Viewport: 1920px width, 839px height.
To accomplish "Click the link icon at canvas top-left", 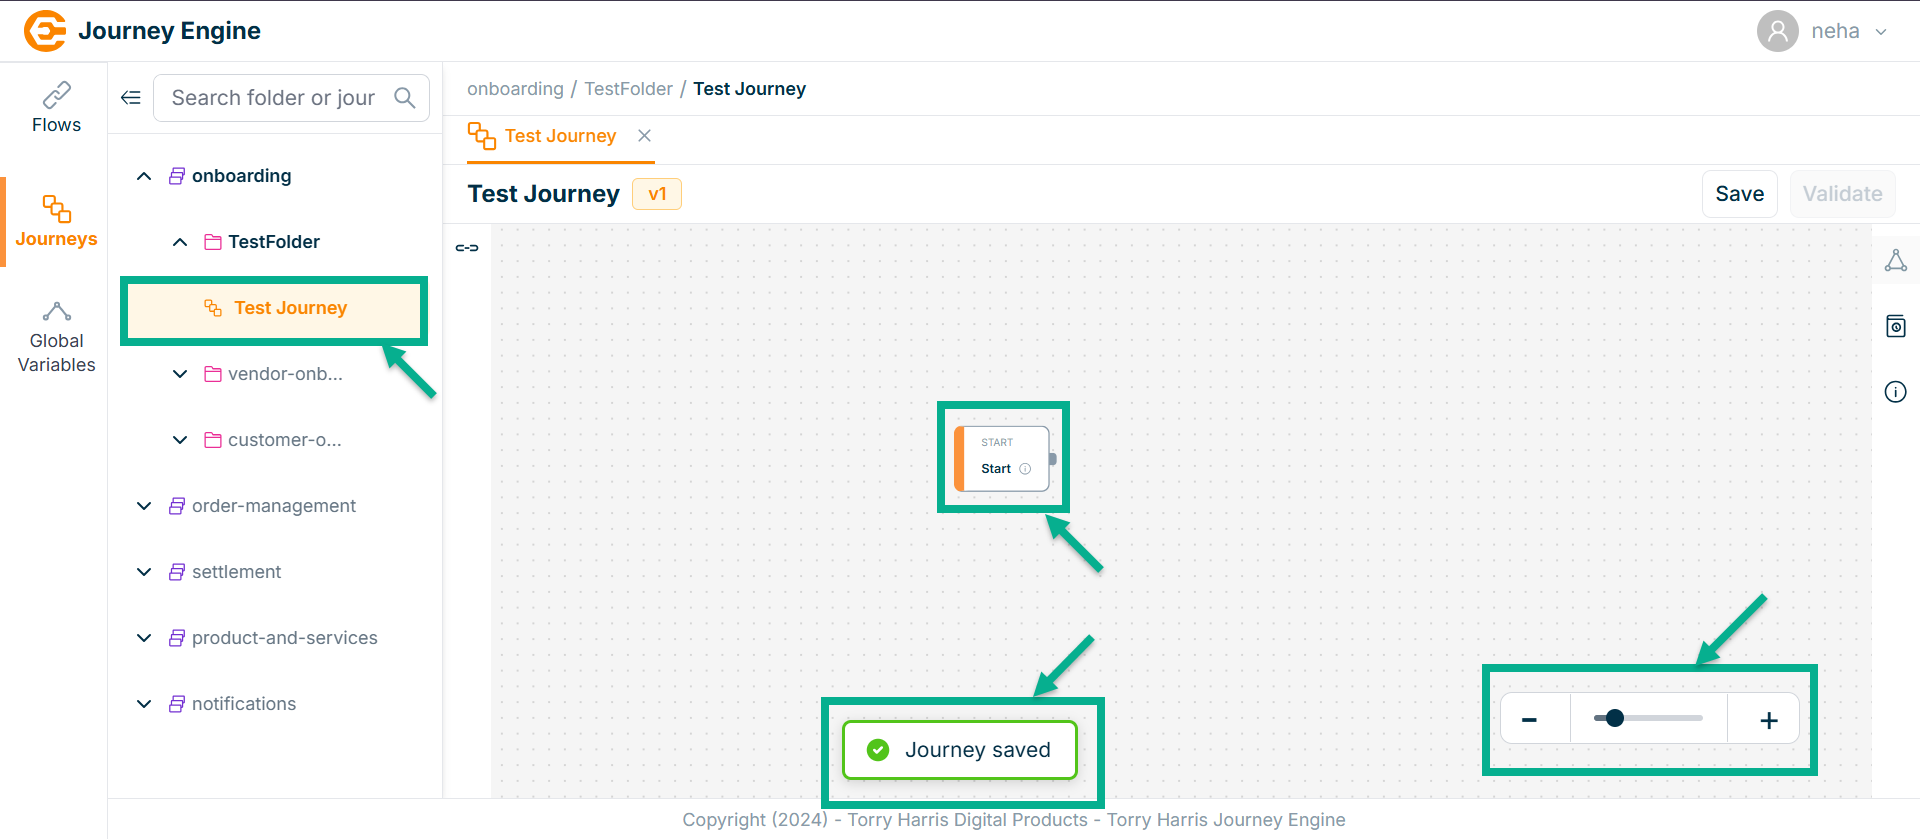I will pyautogui.click(x=467, y=248).
